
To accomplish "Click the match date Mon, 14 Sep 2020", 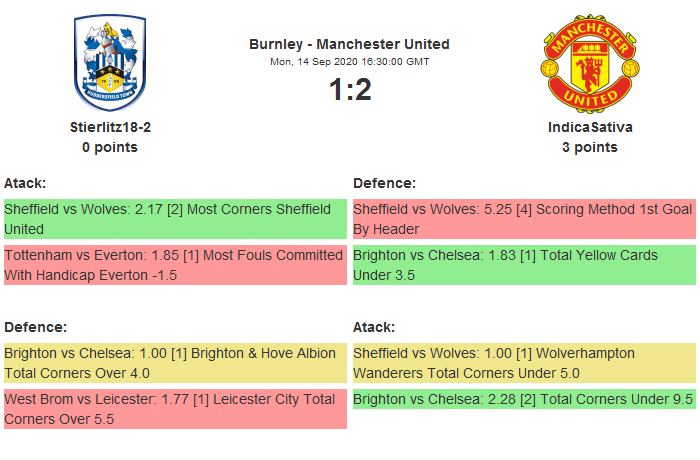I will pyautogui.click(x=349, y=62).
